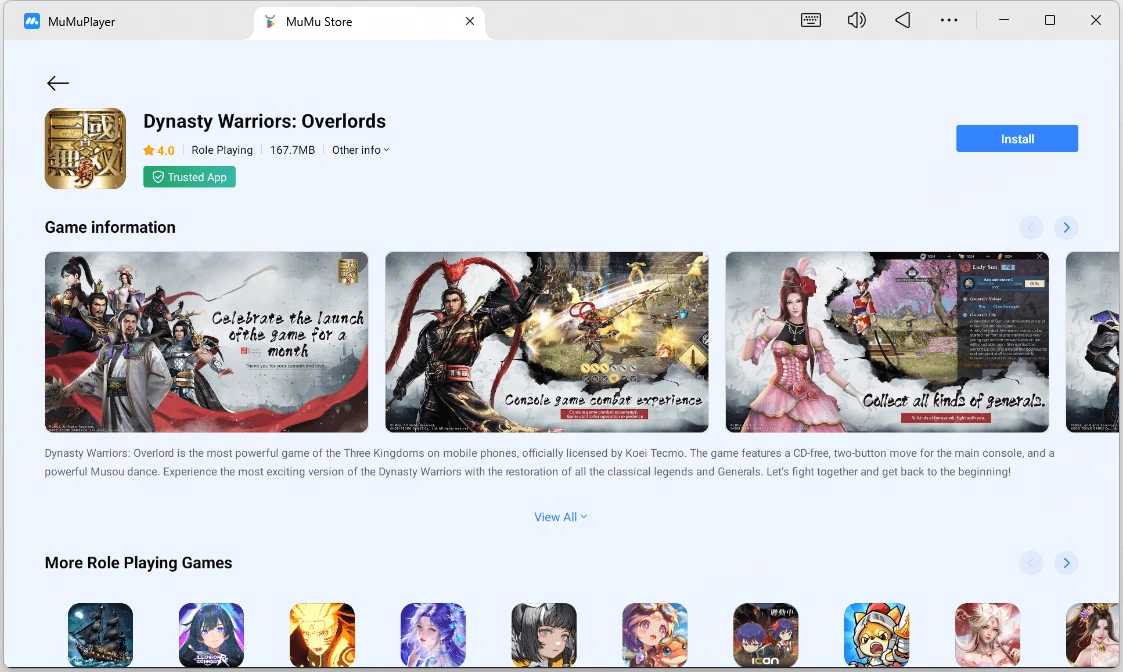Open the 'Console game combat experience' screenshot
1123x672 pixels.
tap(546, 342)
